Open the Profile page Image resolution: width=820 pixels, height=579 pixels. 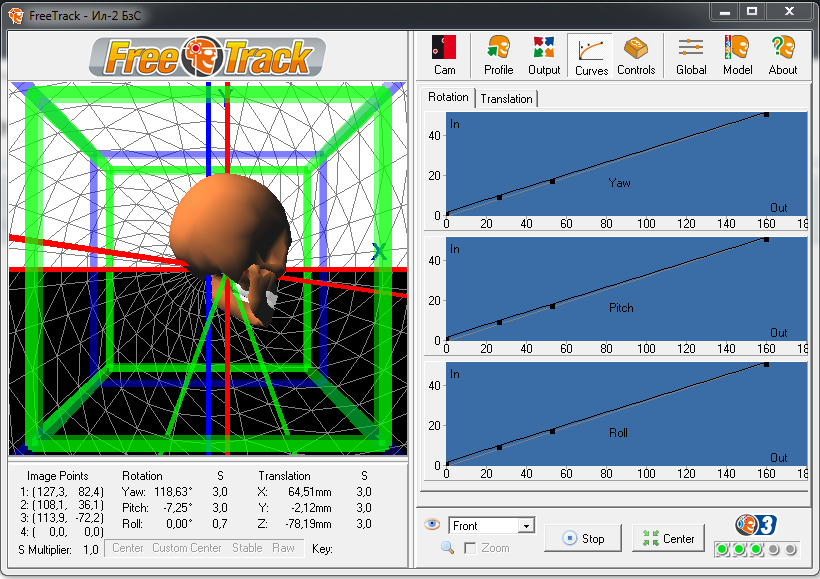(x=498, y=55)
